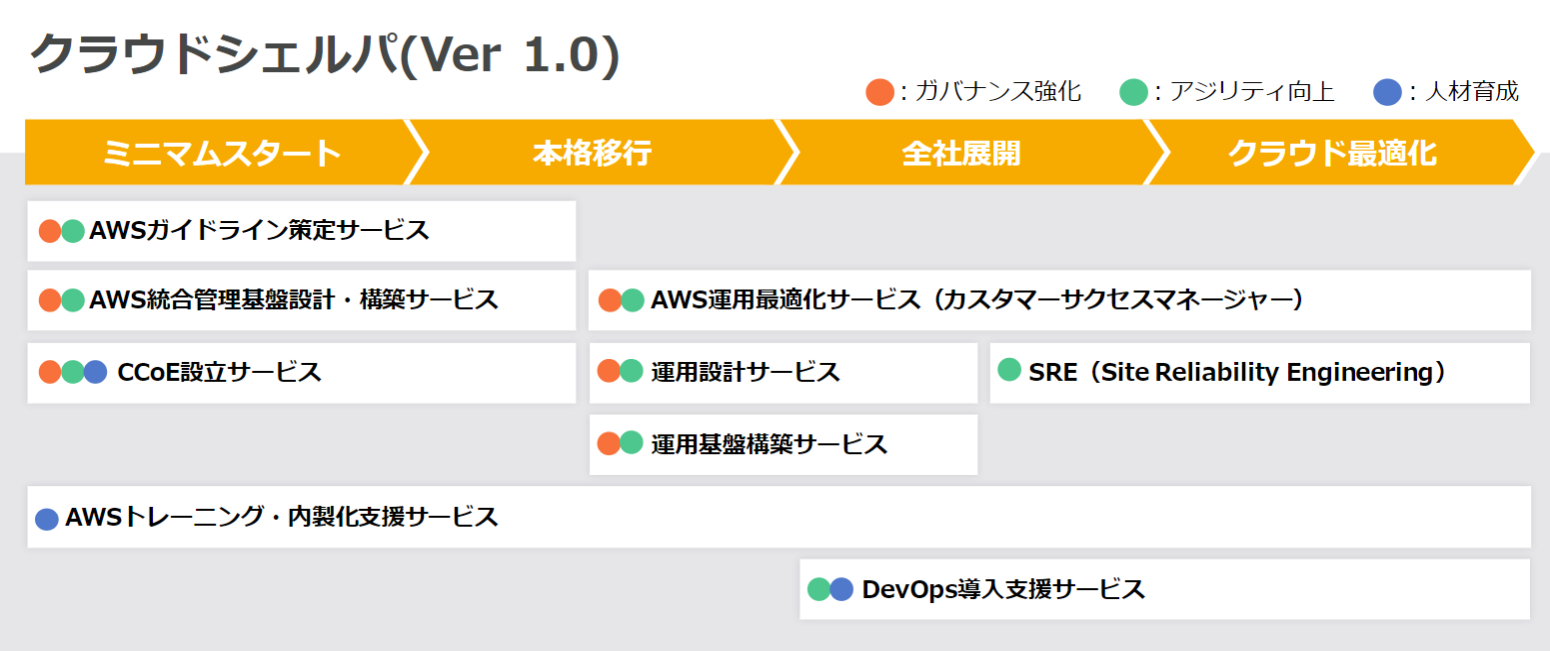
Task: Click the ミニマムスタート phase arrow
Action: coord(221,153)
